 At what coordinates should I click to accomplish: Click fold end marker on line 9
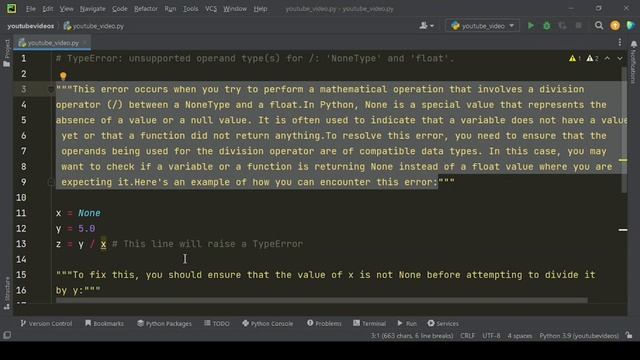pyautogui.click(x=51, y=182)
